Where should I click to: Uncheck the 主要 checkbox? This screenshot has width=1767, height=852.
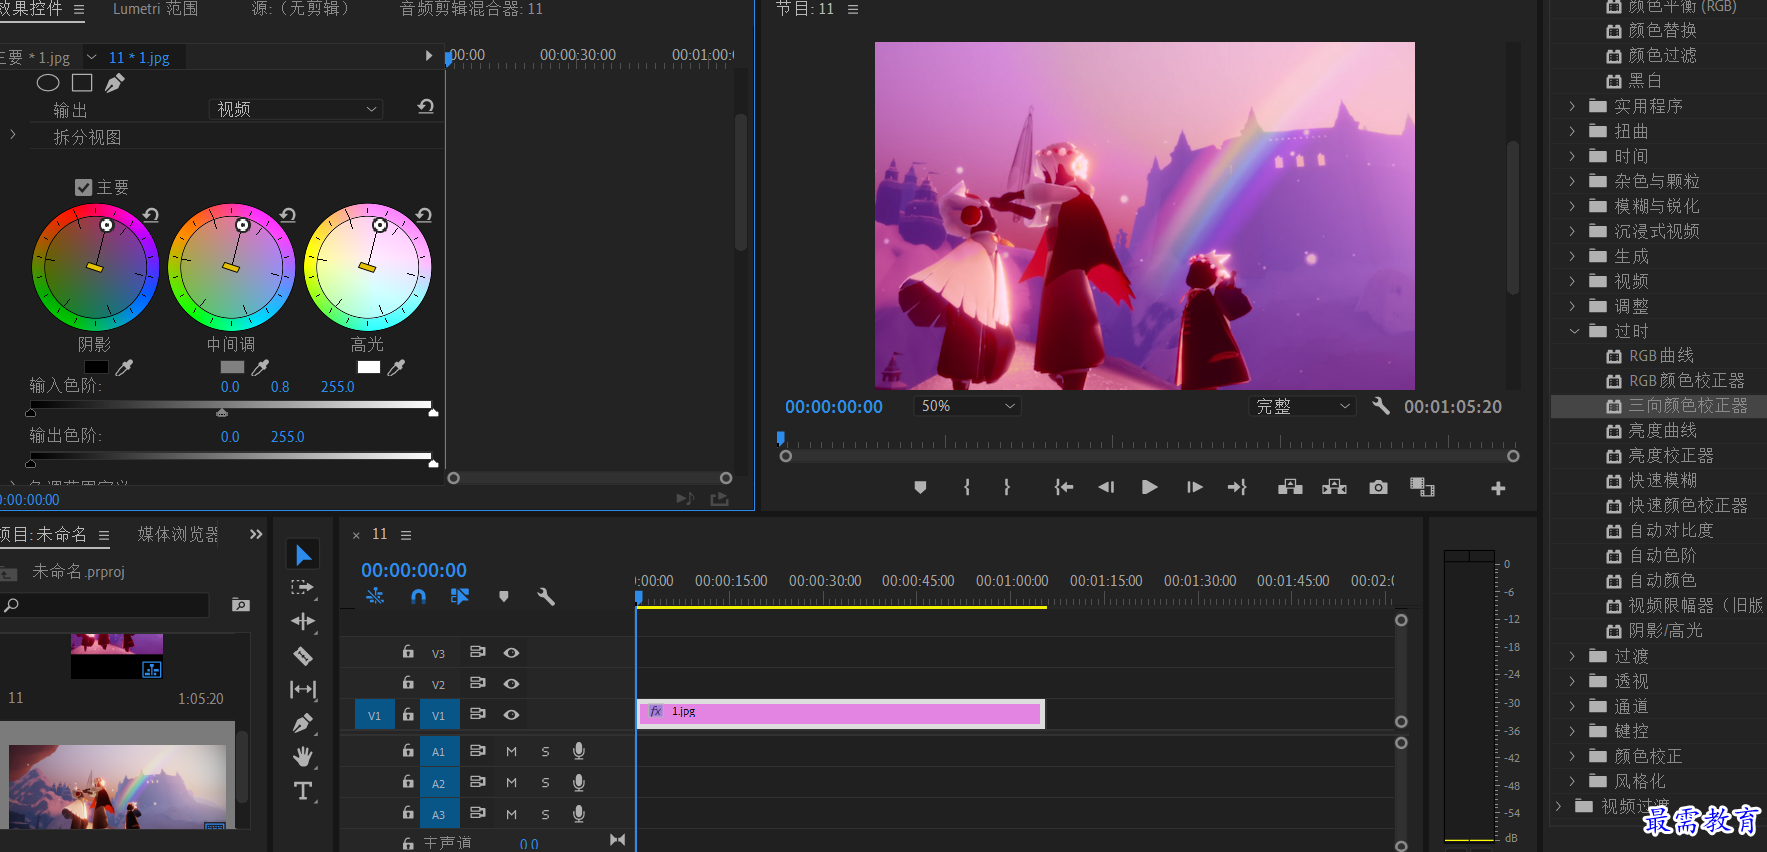point(84,187)
